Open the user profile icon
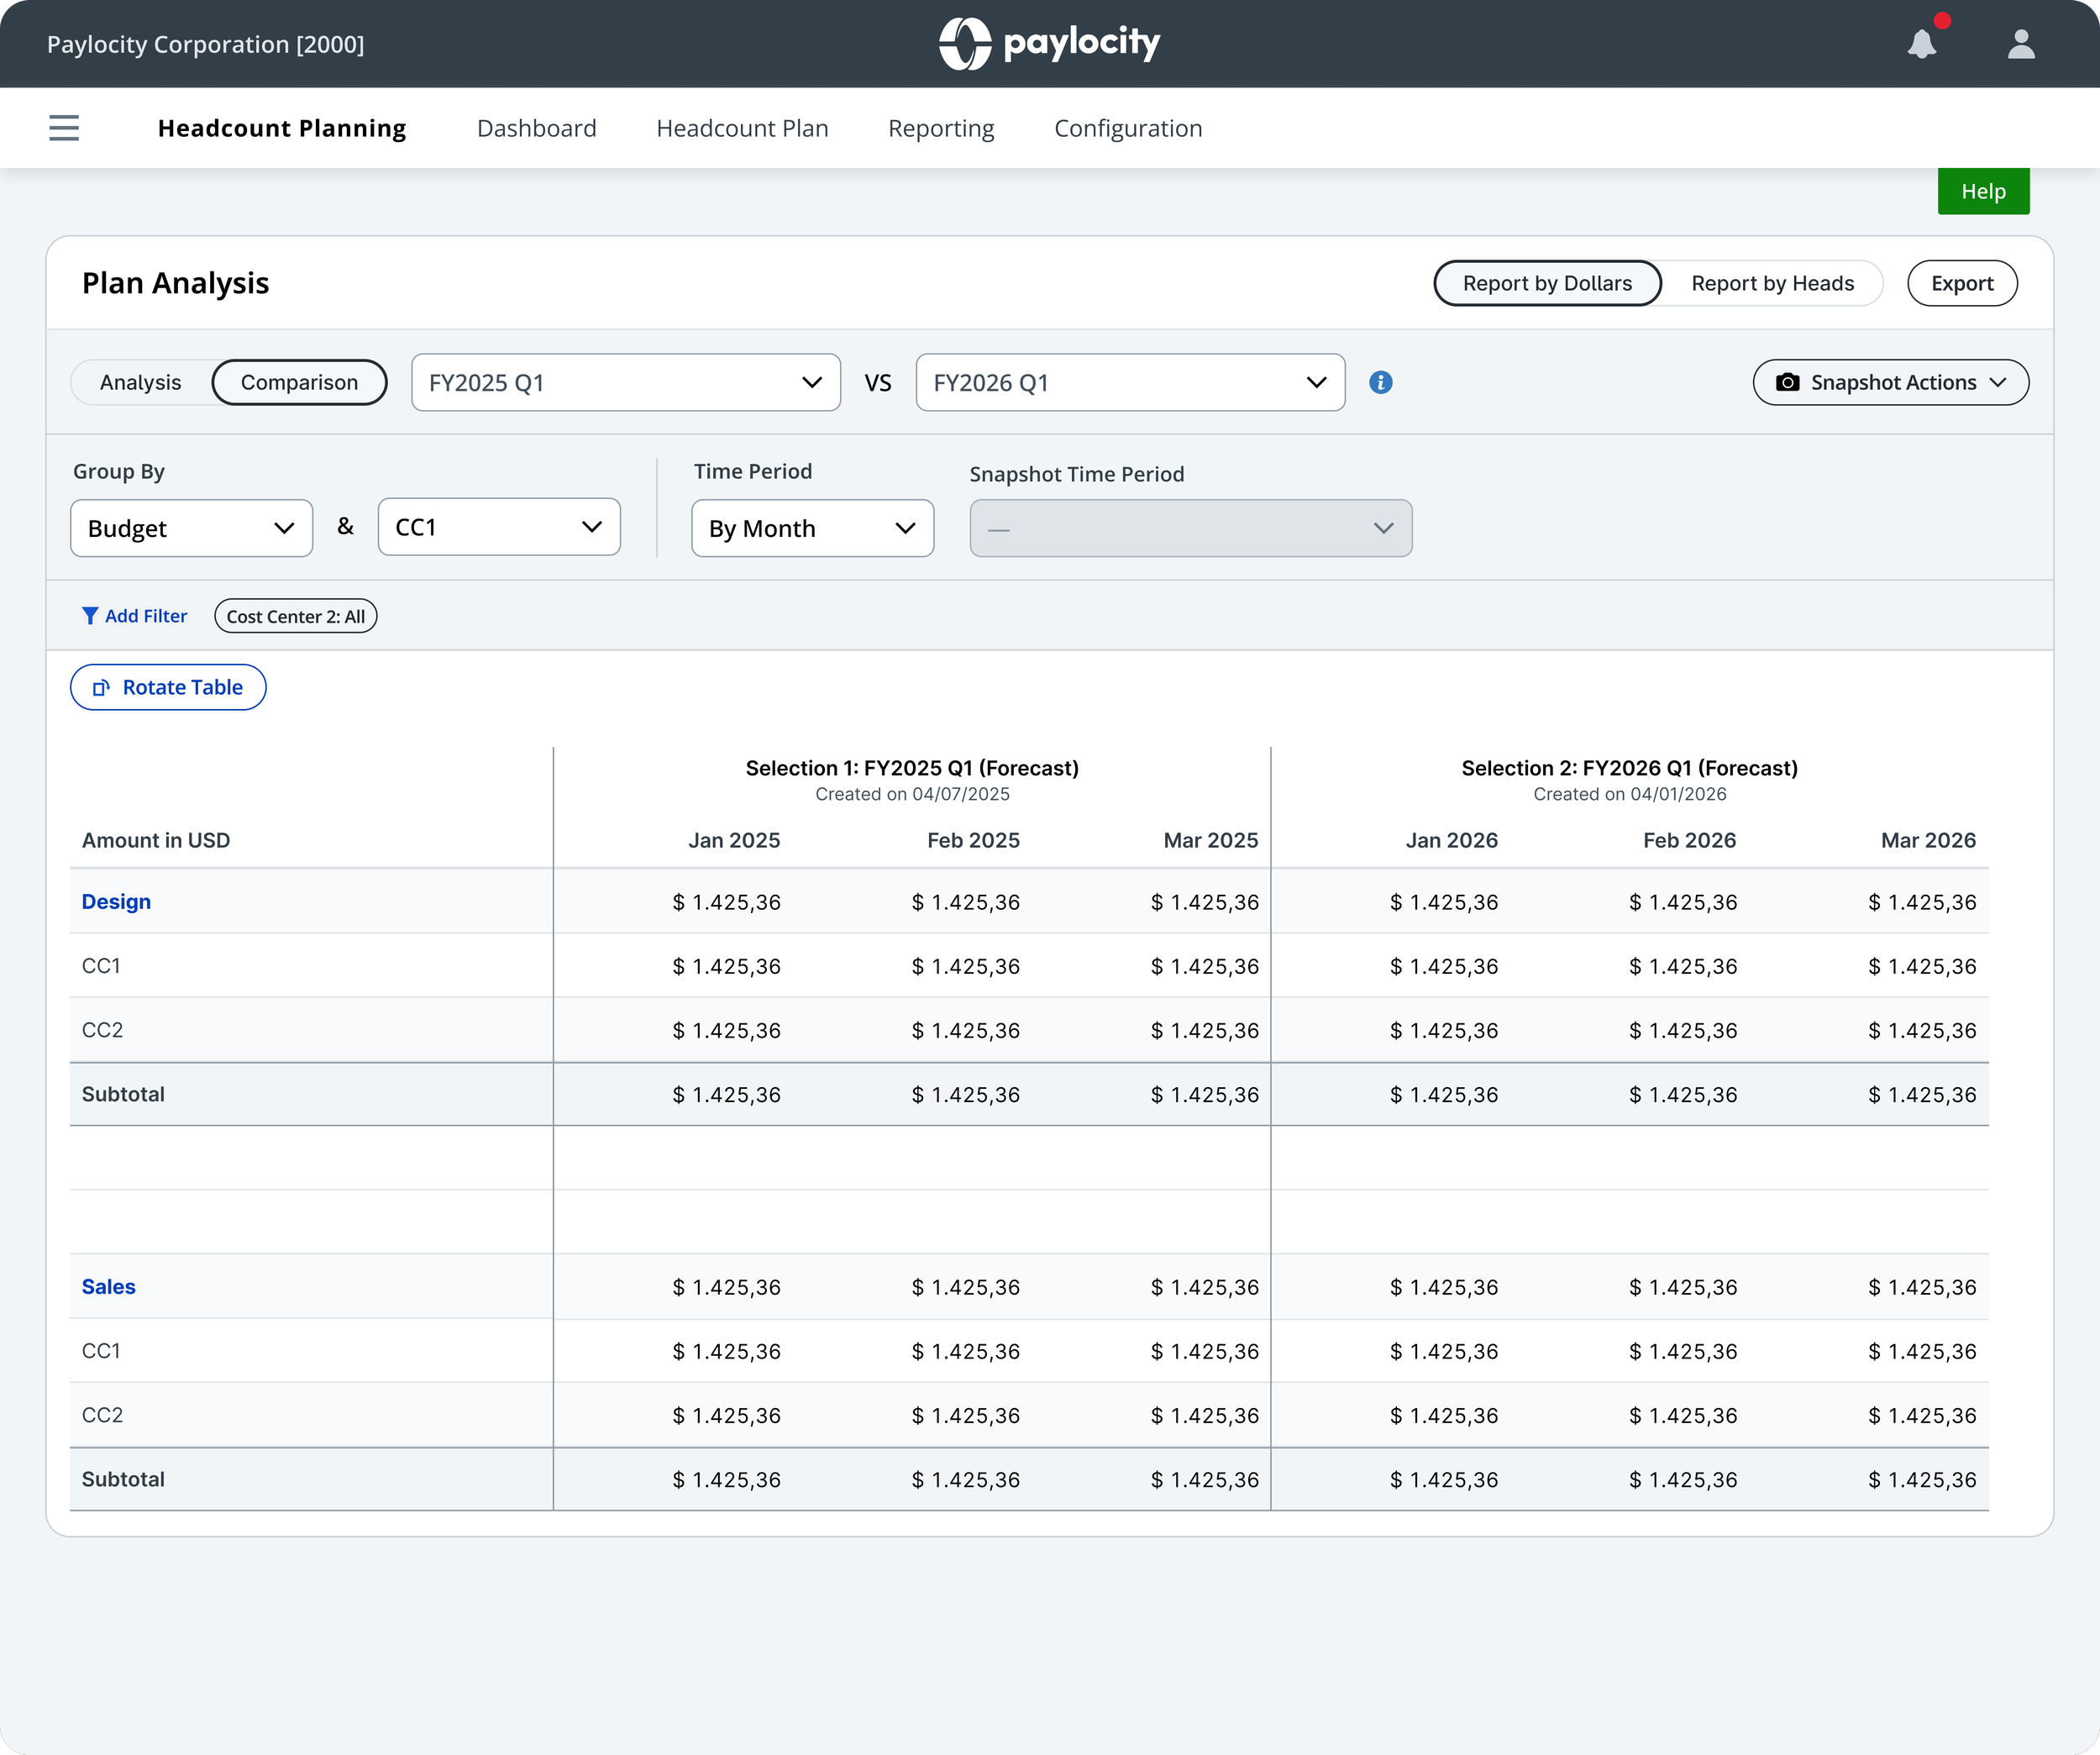 [2021, 44]
